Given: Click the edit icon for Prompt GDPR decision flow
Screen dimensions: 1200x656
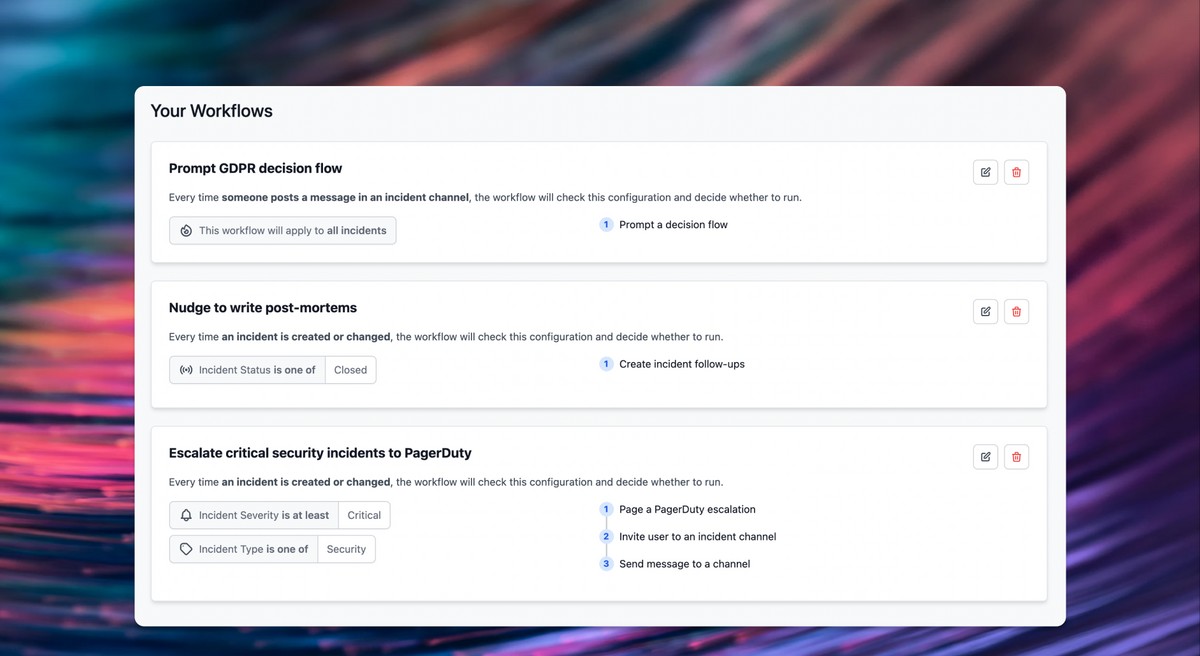Looking at the screenshot, I should [x=985, y=172].
